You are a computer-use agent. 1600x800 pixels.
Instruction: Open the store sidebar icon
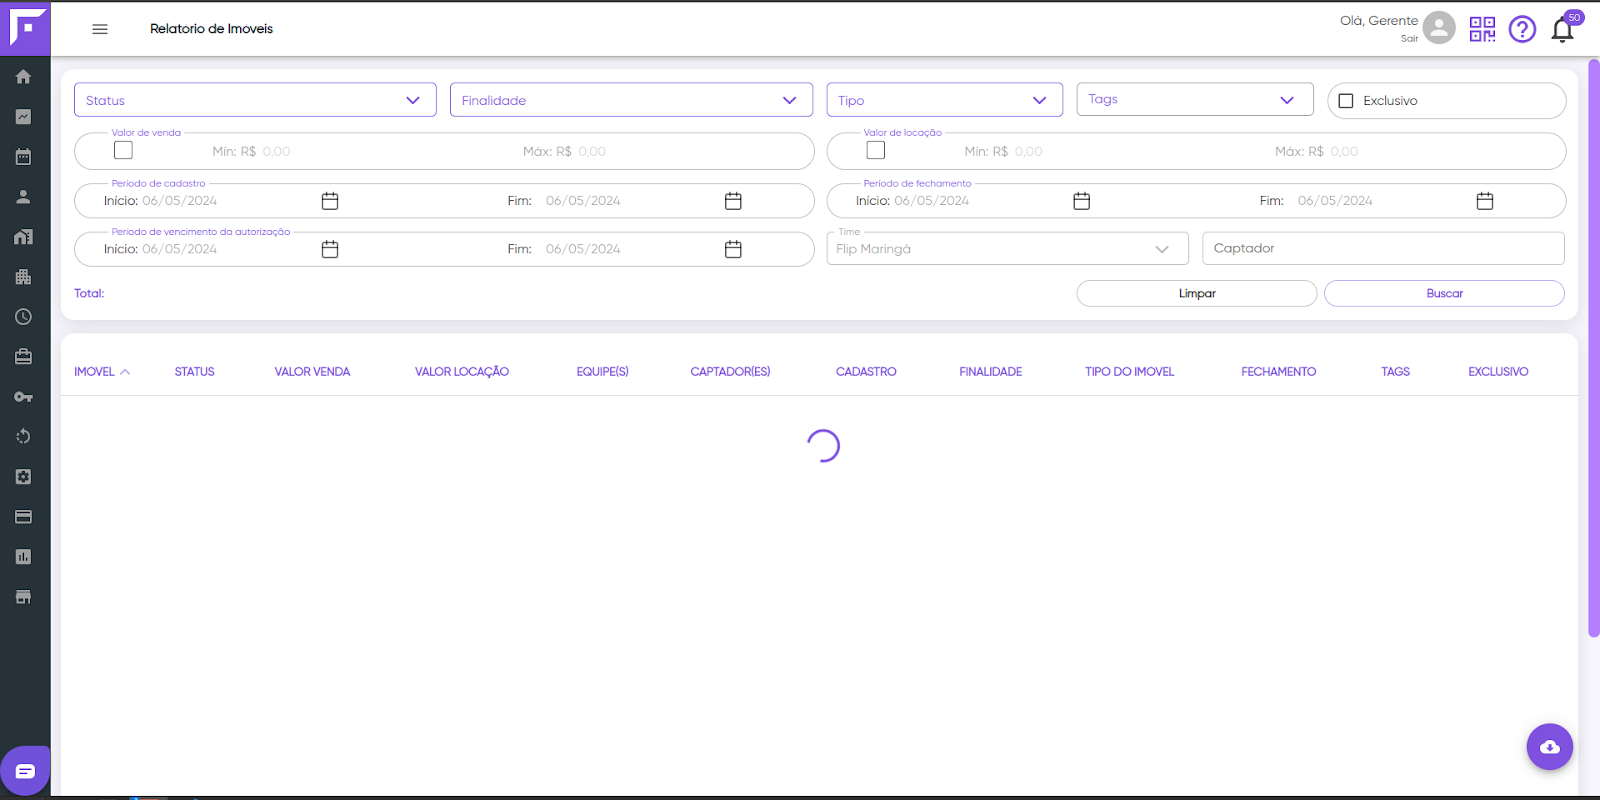click(23, 597)
